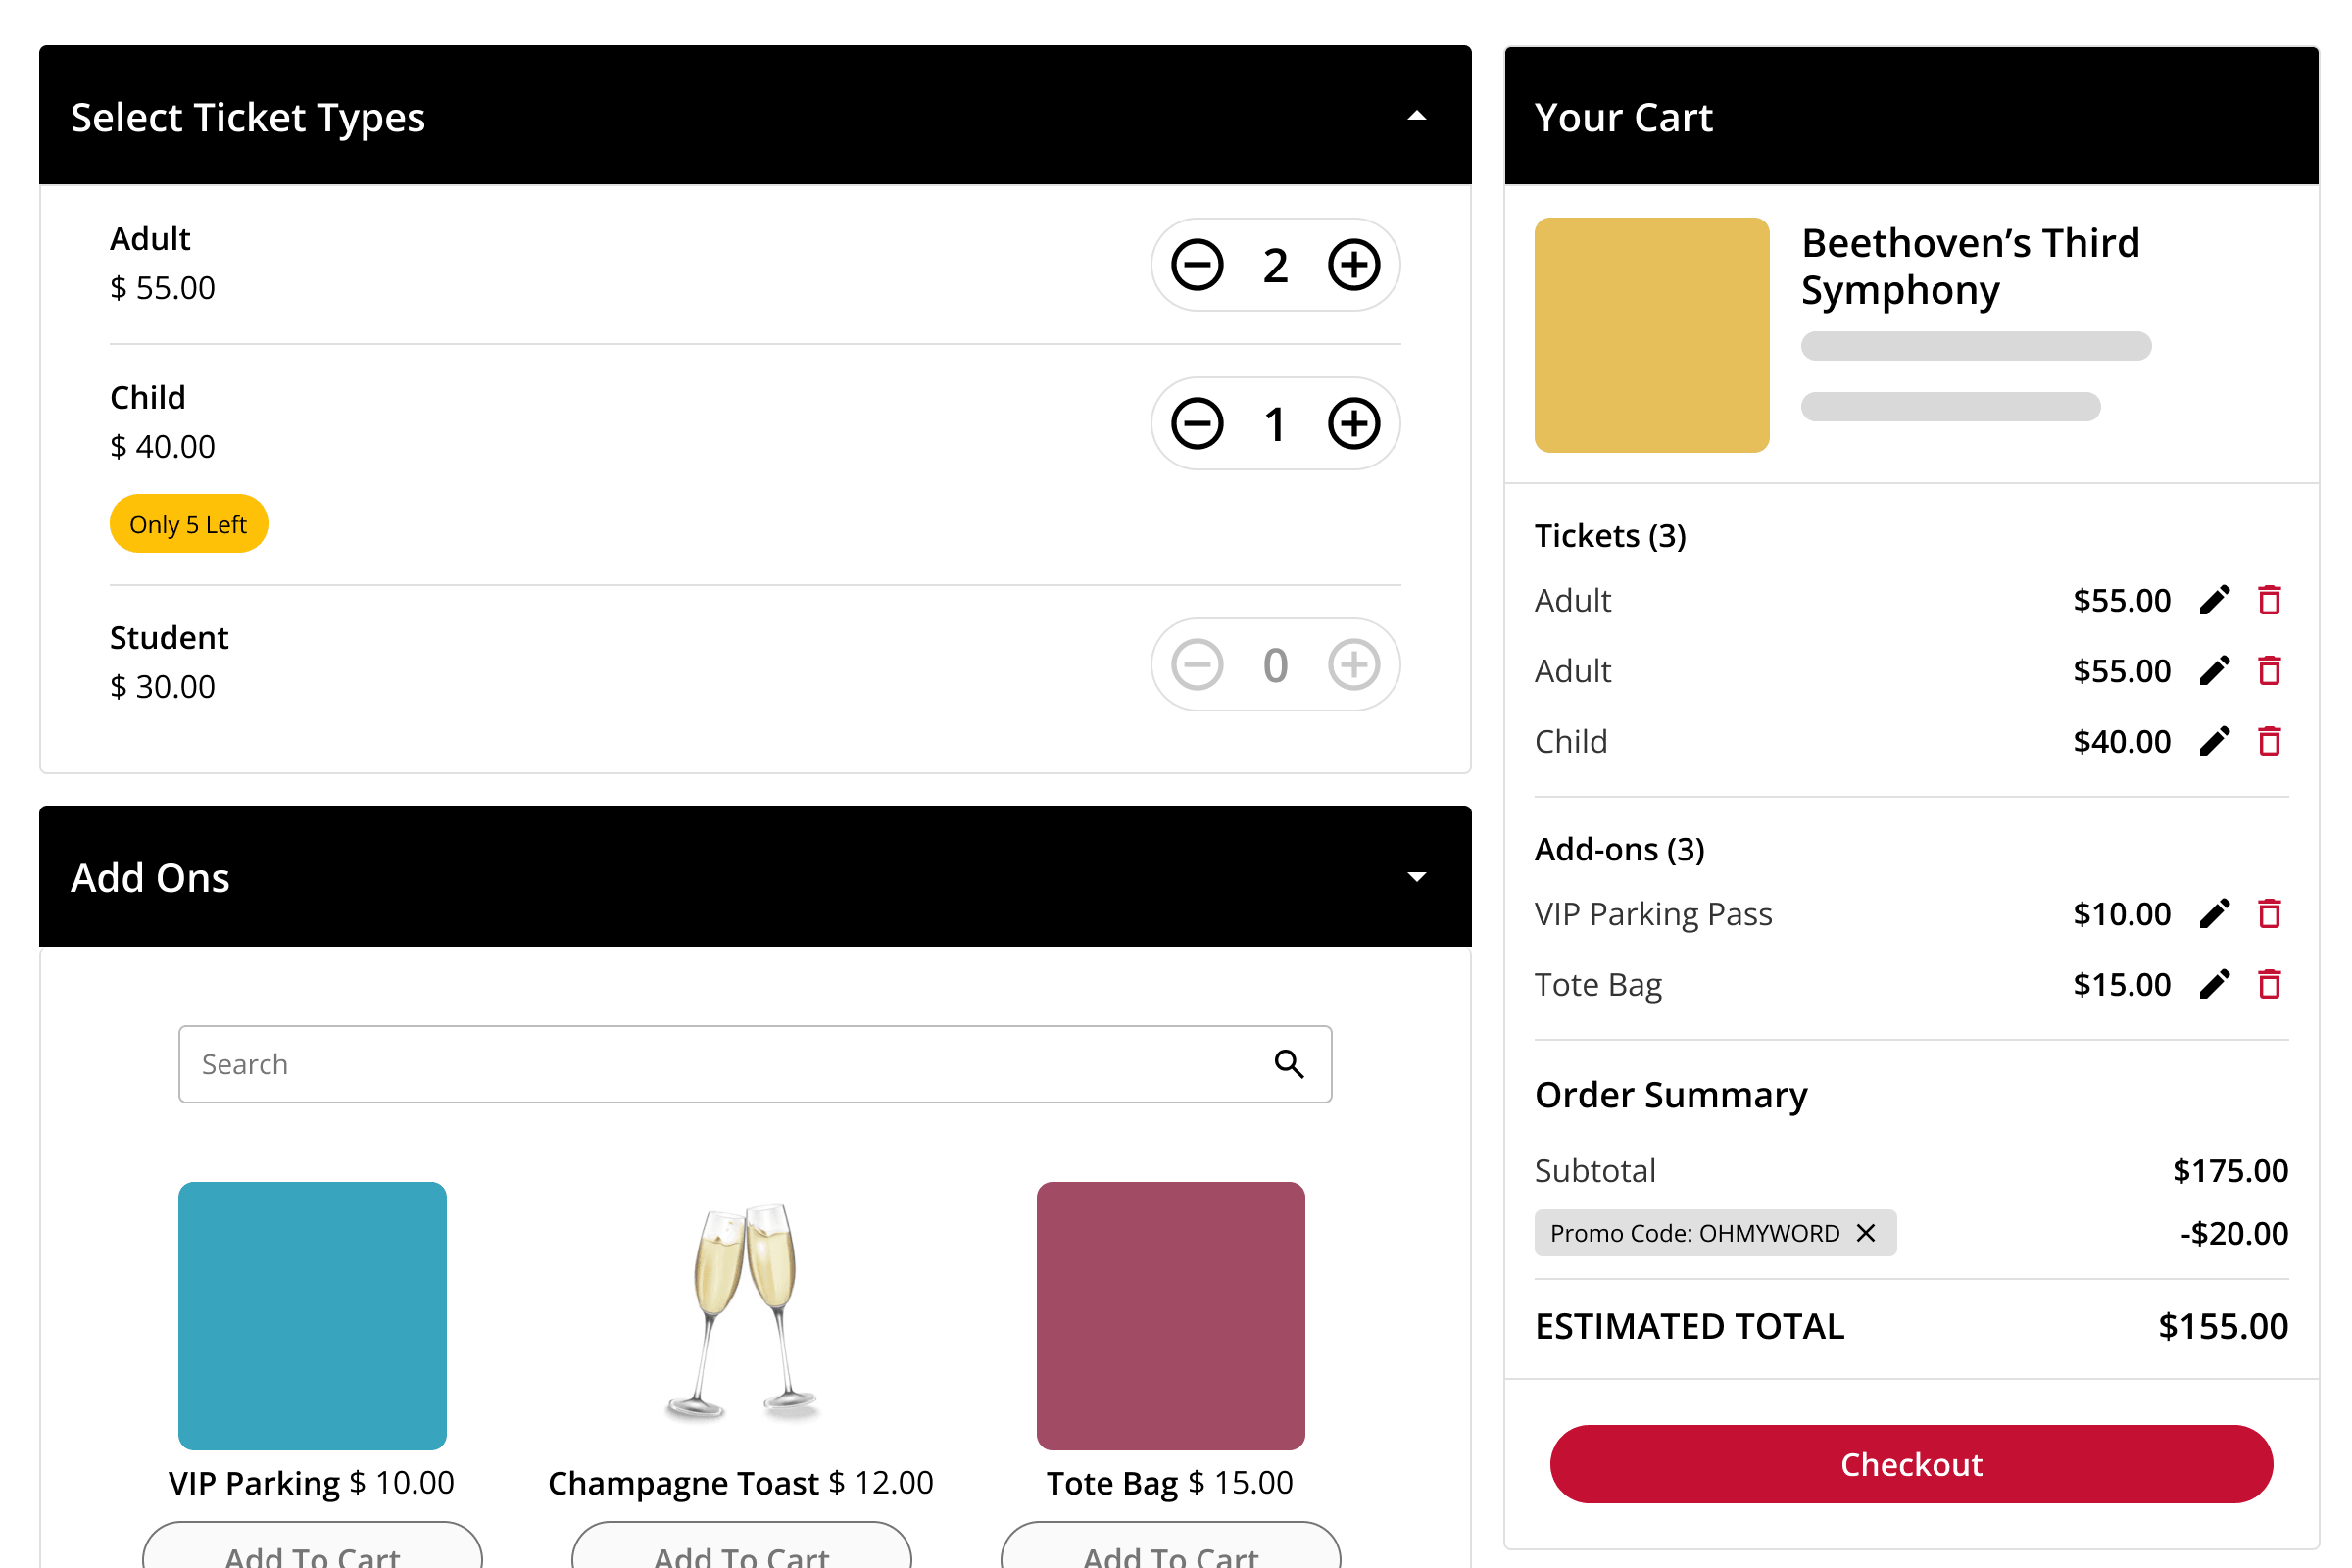Delete the Child ticket from cart
Viewport: 2352px width, 1568px height.
(x=2270, y=741)
